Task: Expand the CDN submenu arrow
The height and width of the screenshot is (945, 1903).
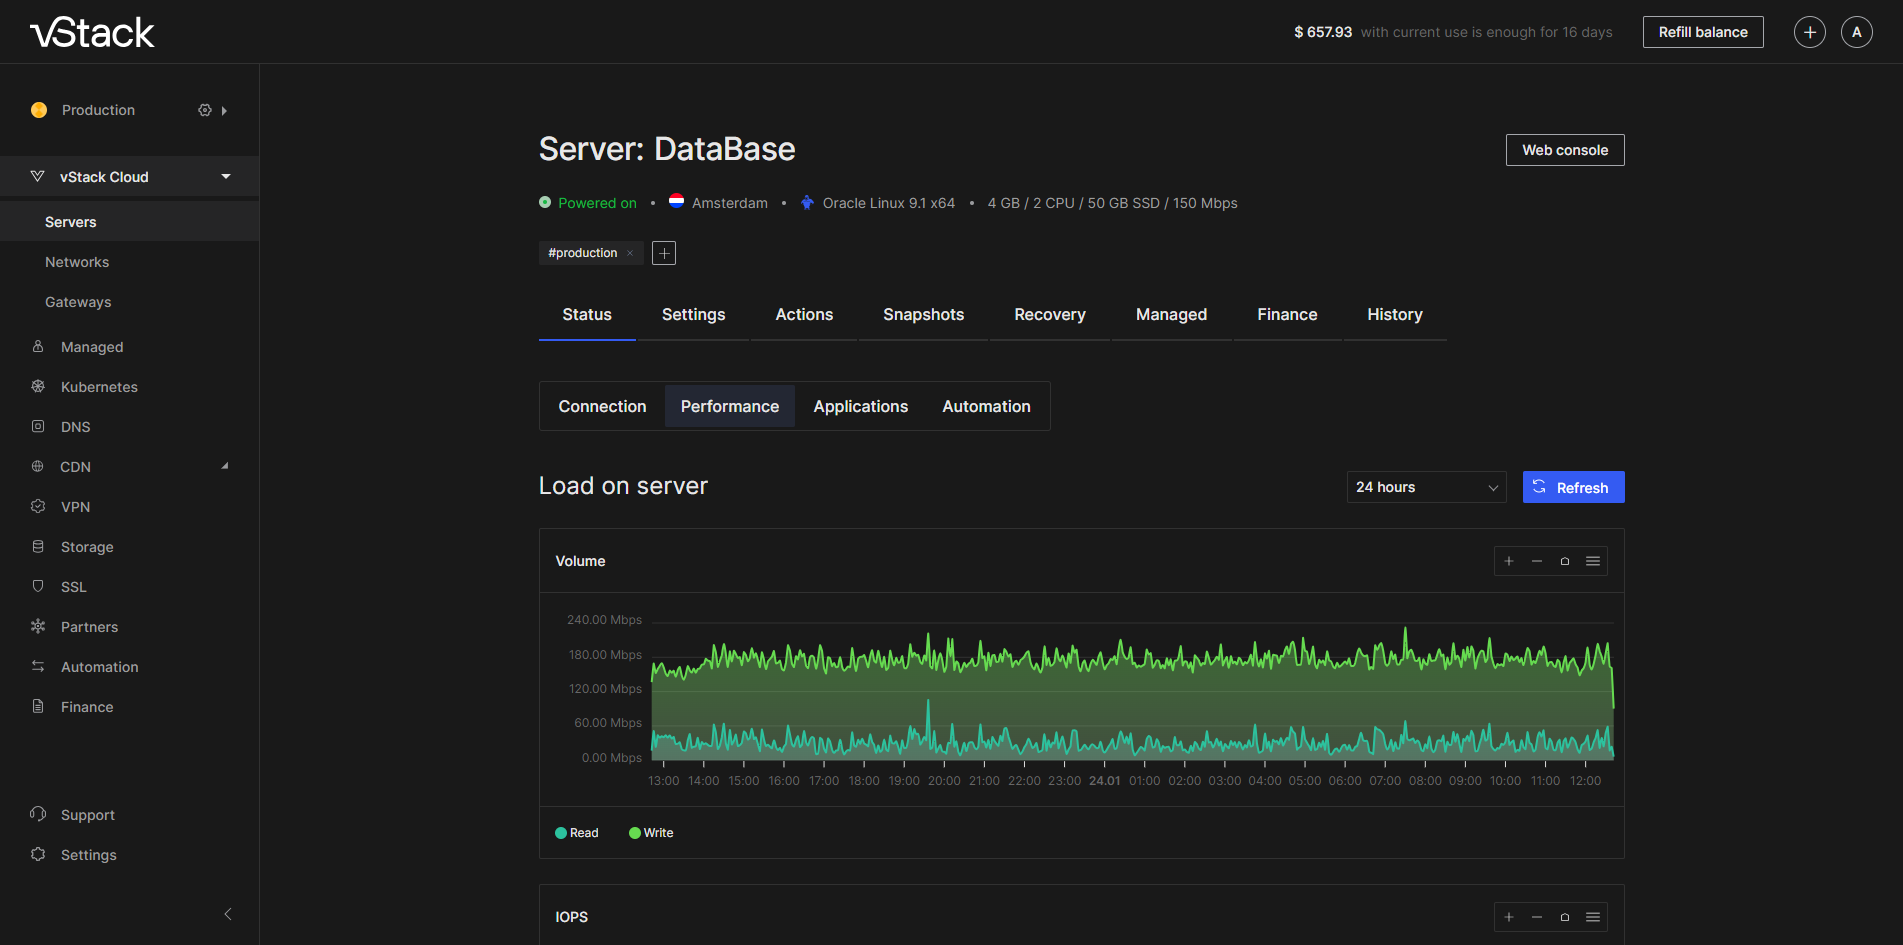Action: [x=225, y=466]
